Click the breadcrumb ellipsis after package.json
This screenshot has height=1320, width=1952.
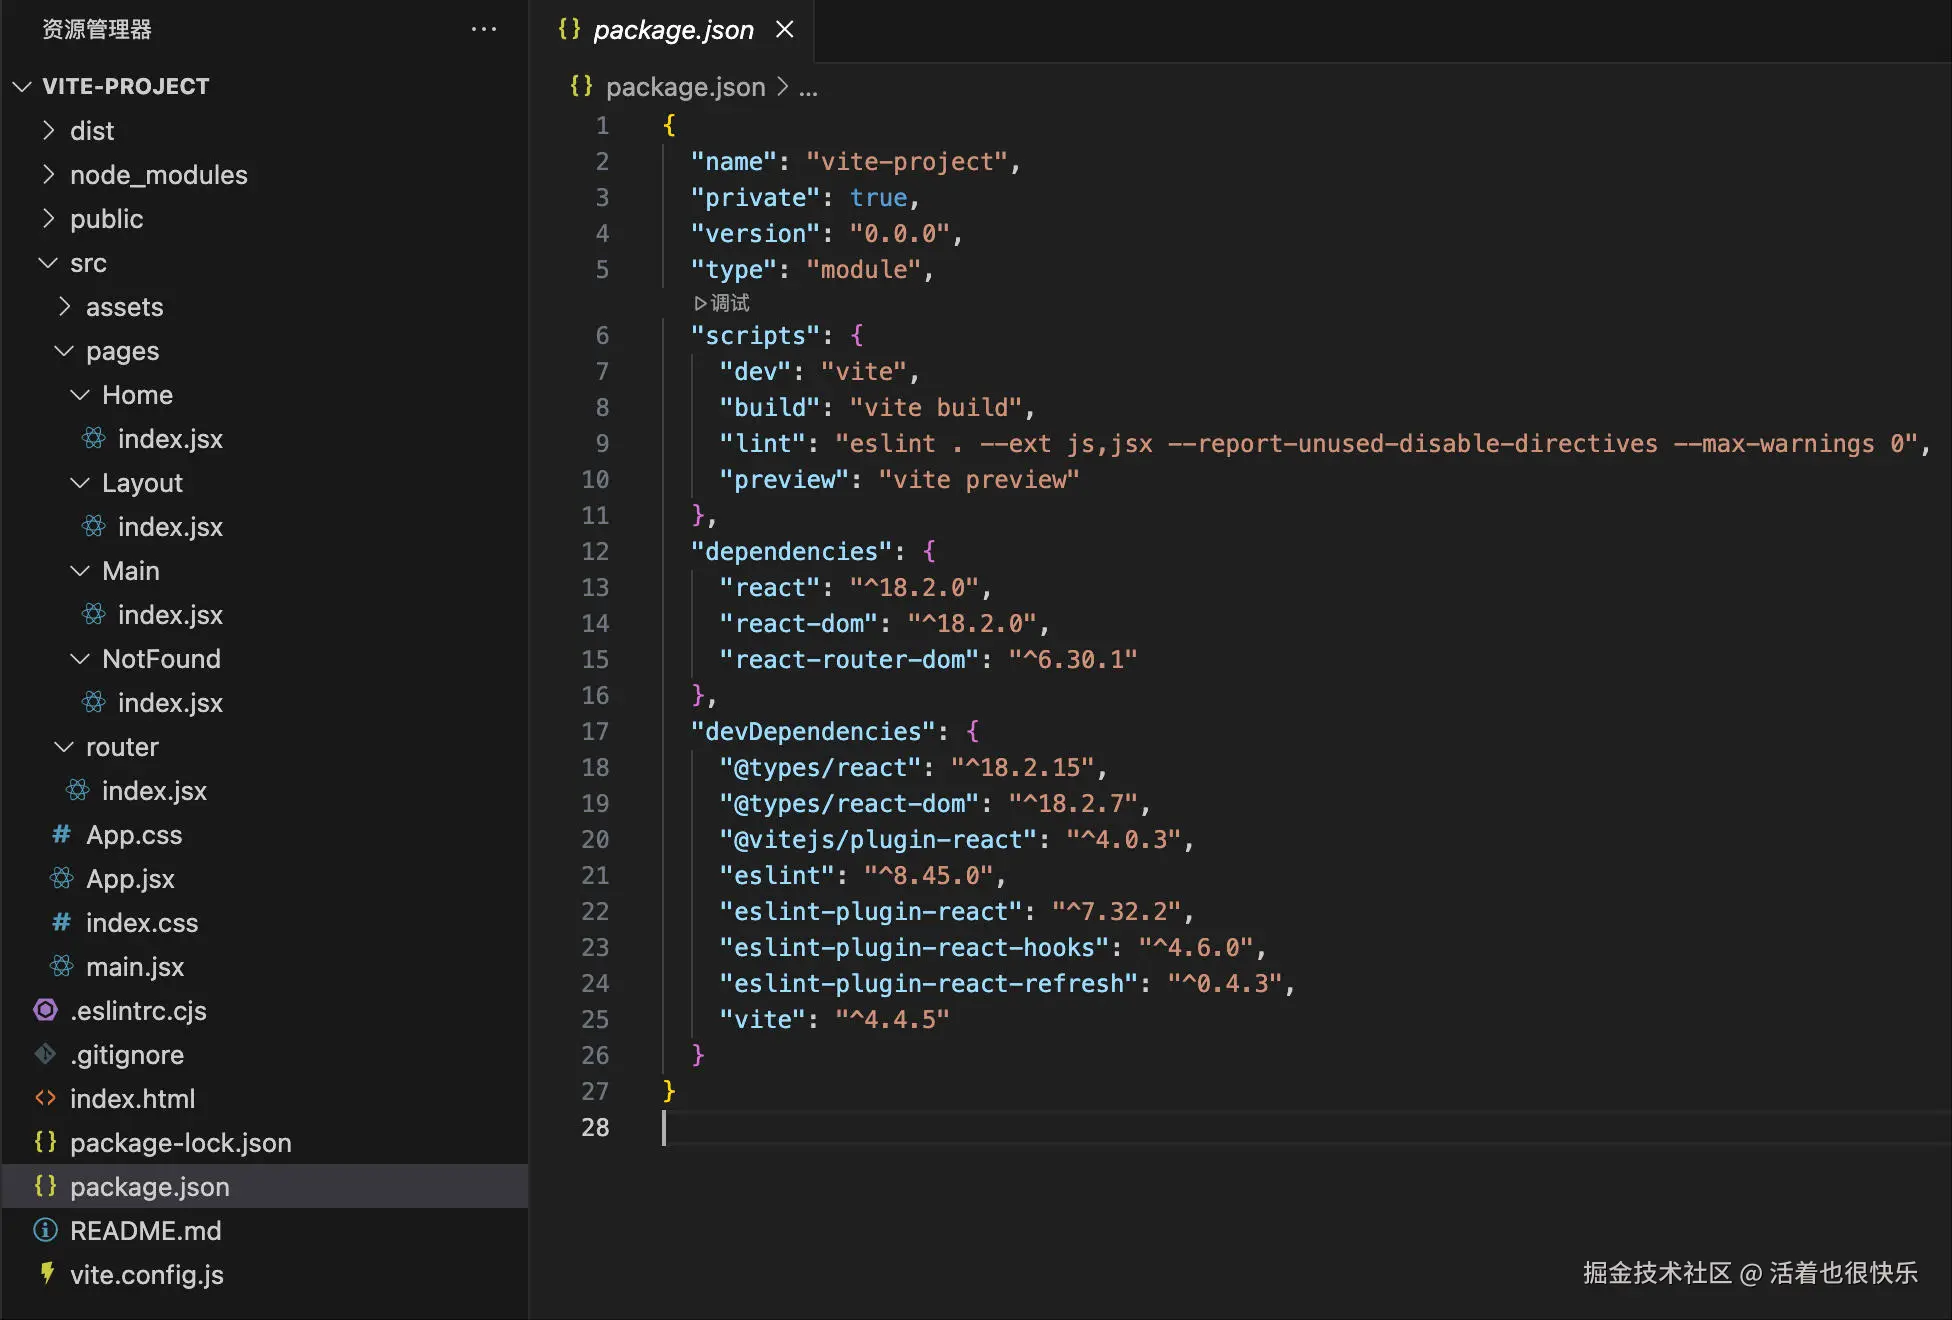click(x=808, y=89)
